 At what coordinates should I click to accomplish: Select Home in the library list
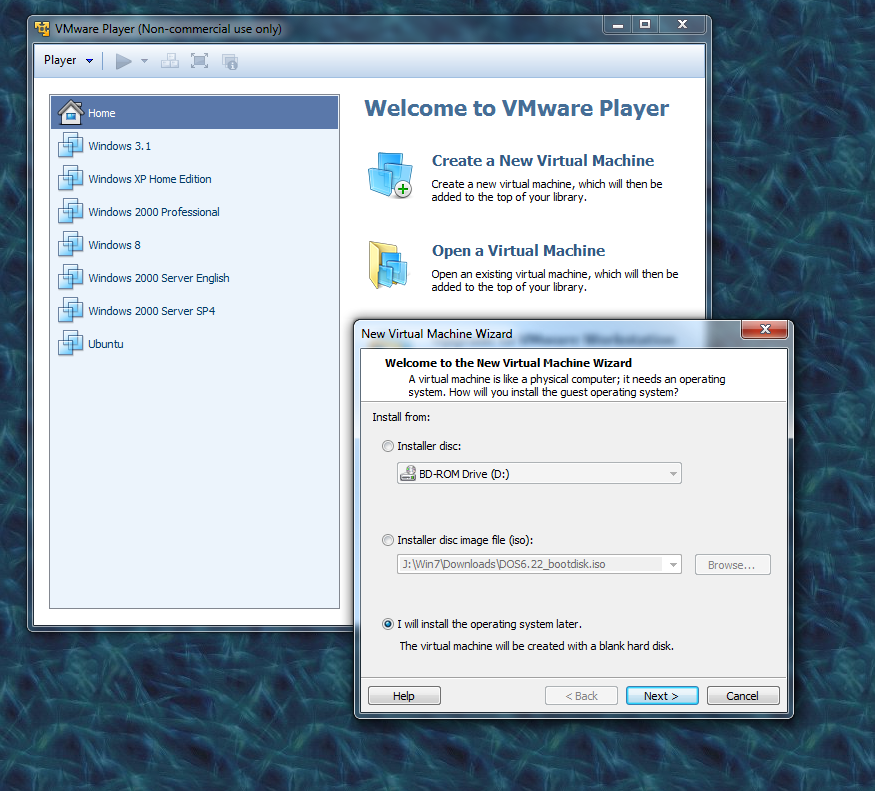click(x=194, y=112)
